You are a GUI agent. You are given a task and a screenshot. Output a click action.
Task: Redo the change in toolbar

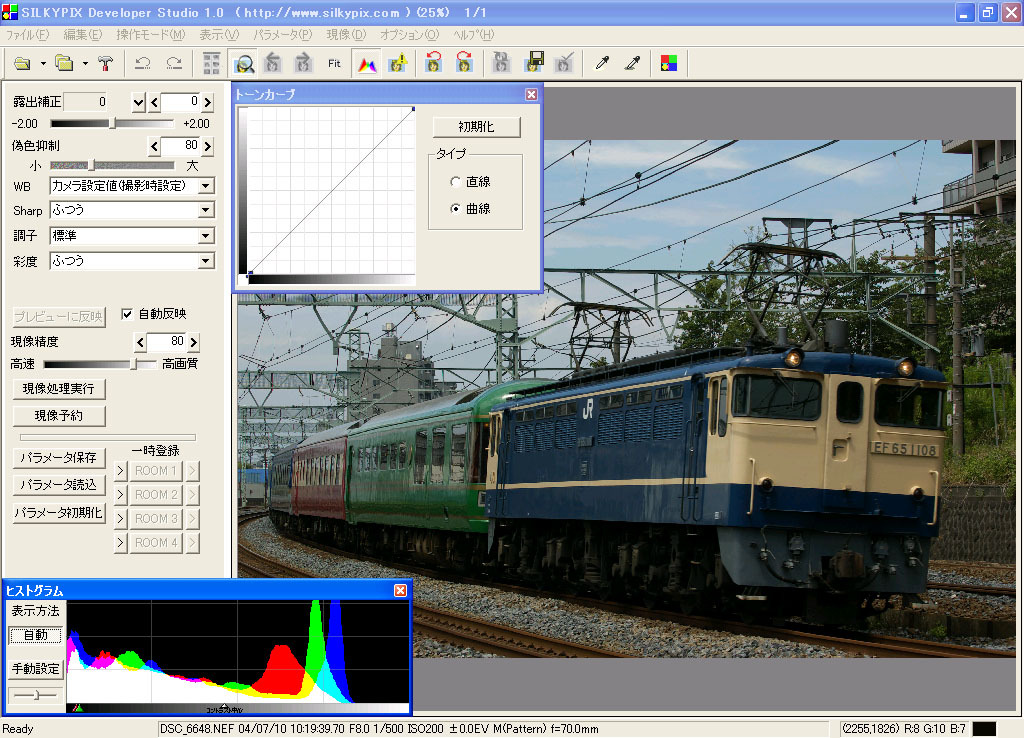point(174,63)
